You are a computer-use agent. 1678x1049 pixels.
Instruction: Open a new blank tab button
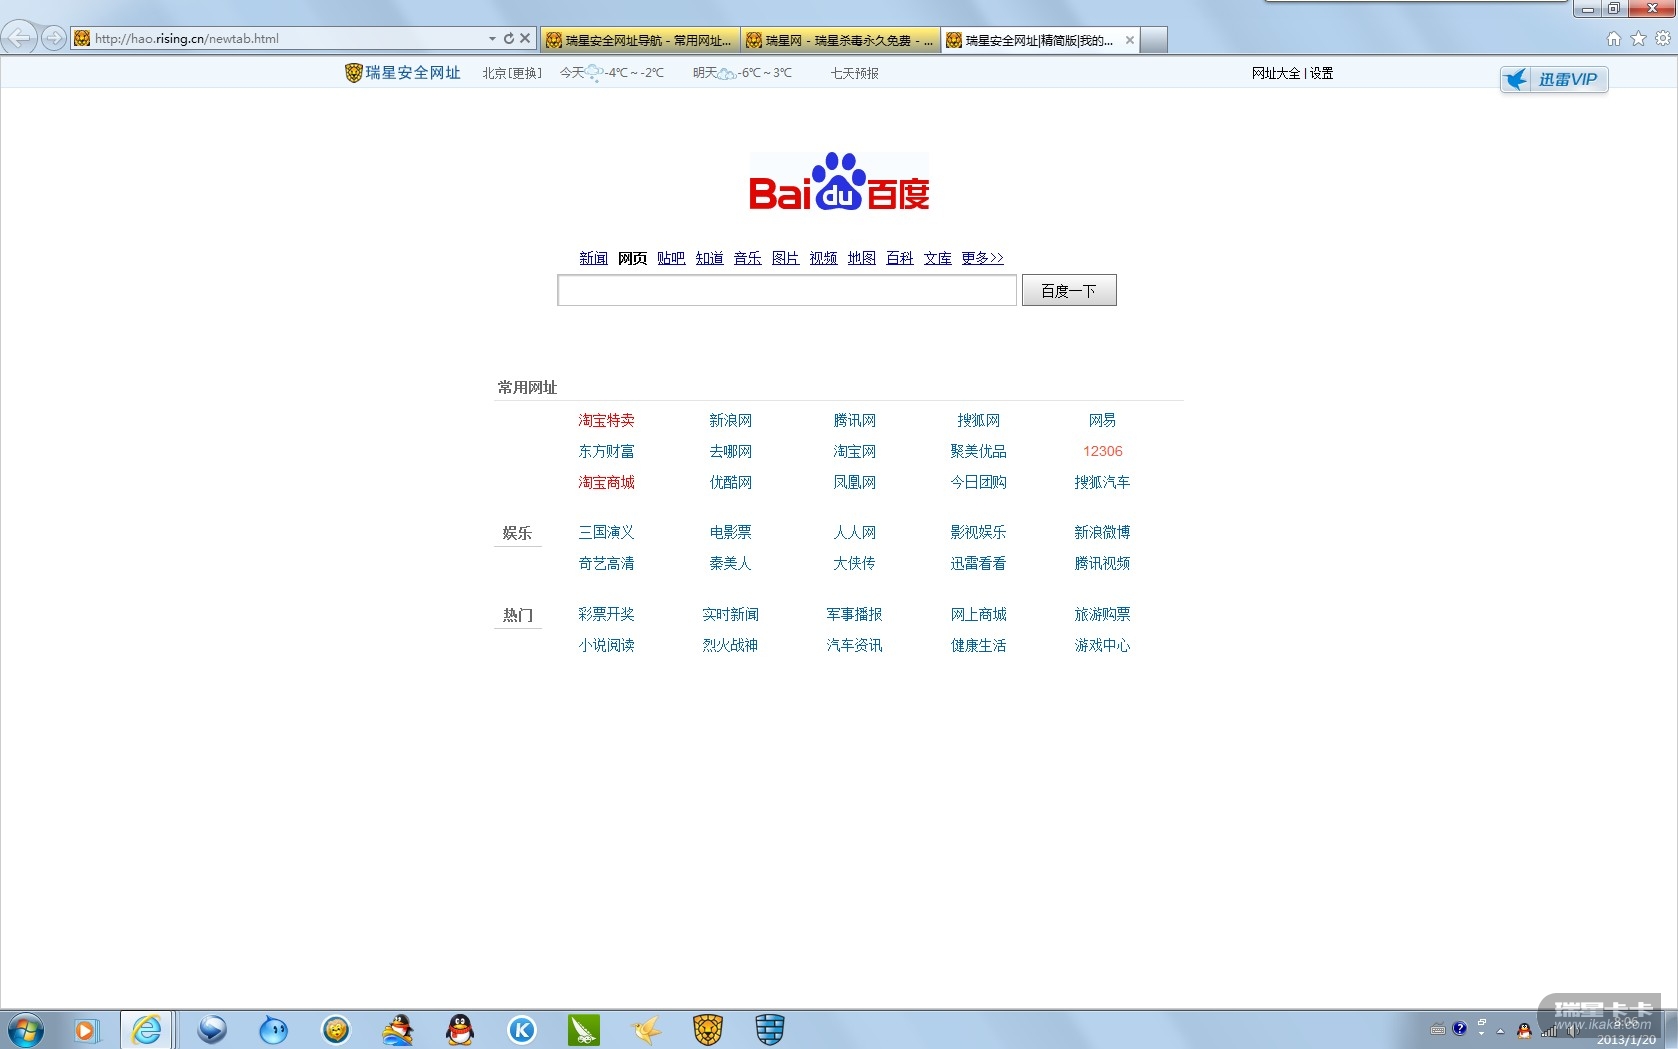[x=1154, y=40]
